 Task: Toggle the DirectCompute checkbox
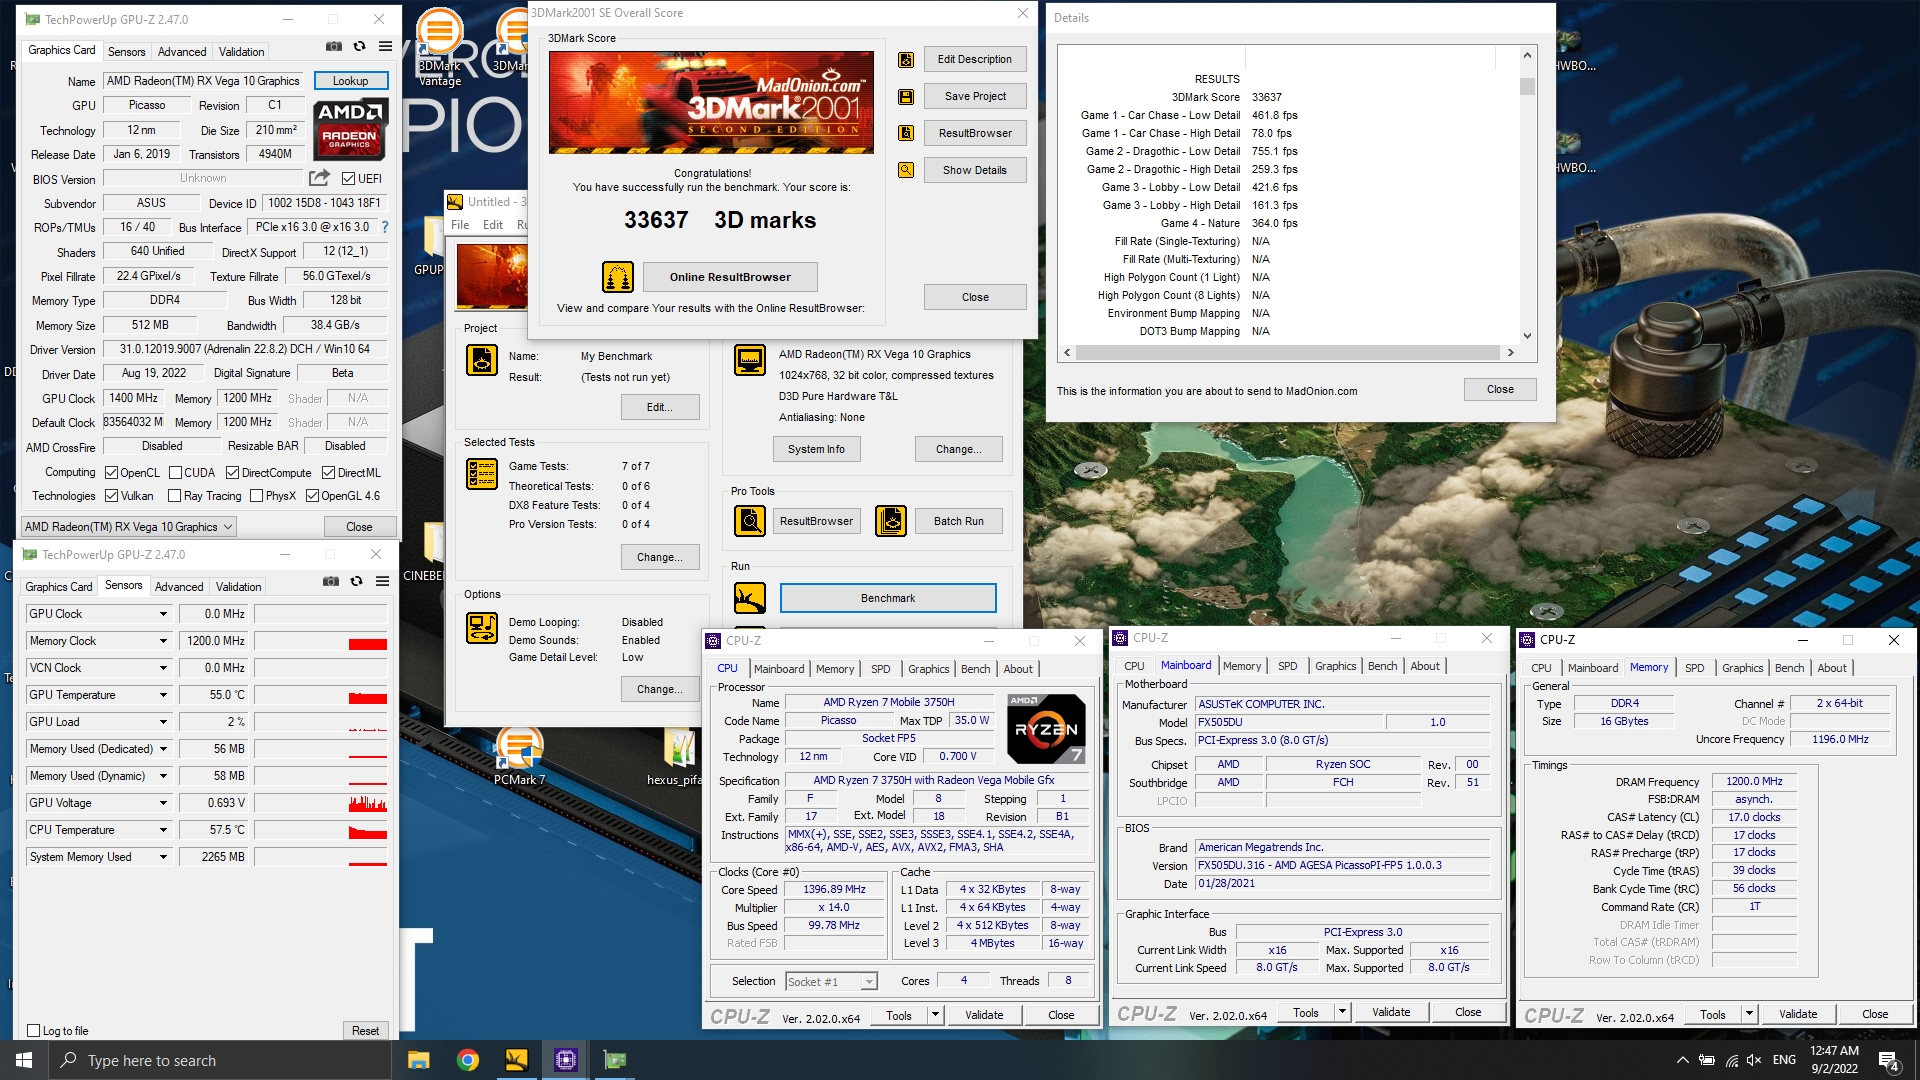tap(232, 473)
